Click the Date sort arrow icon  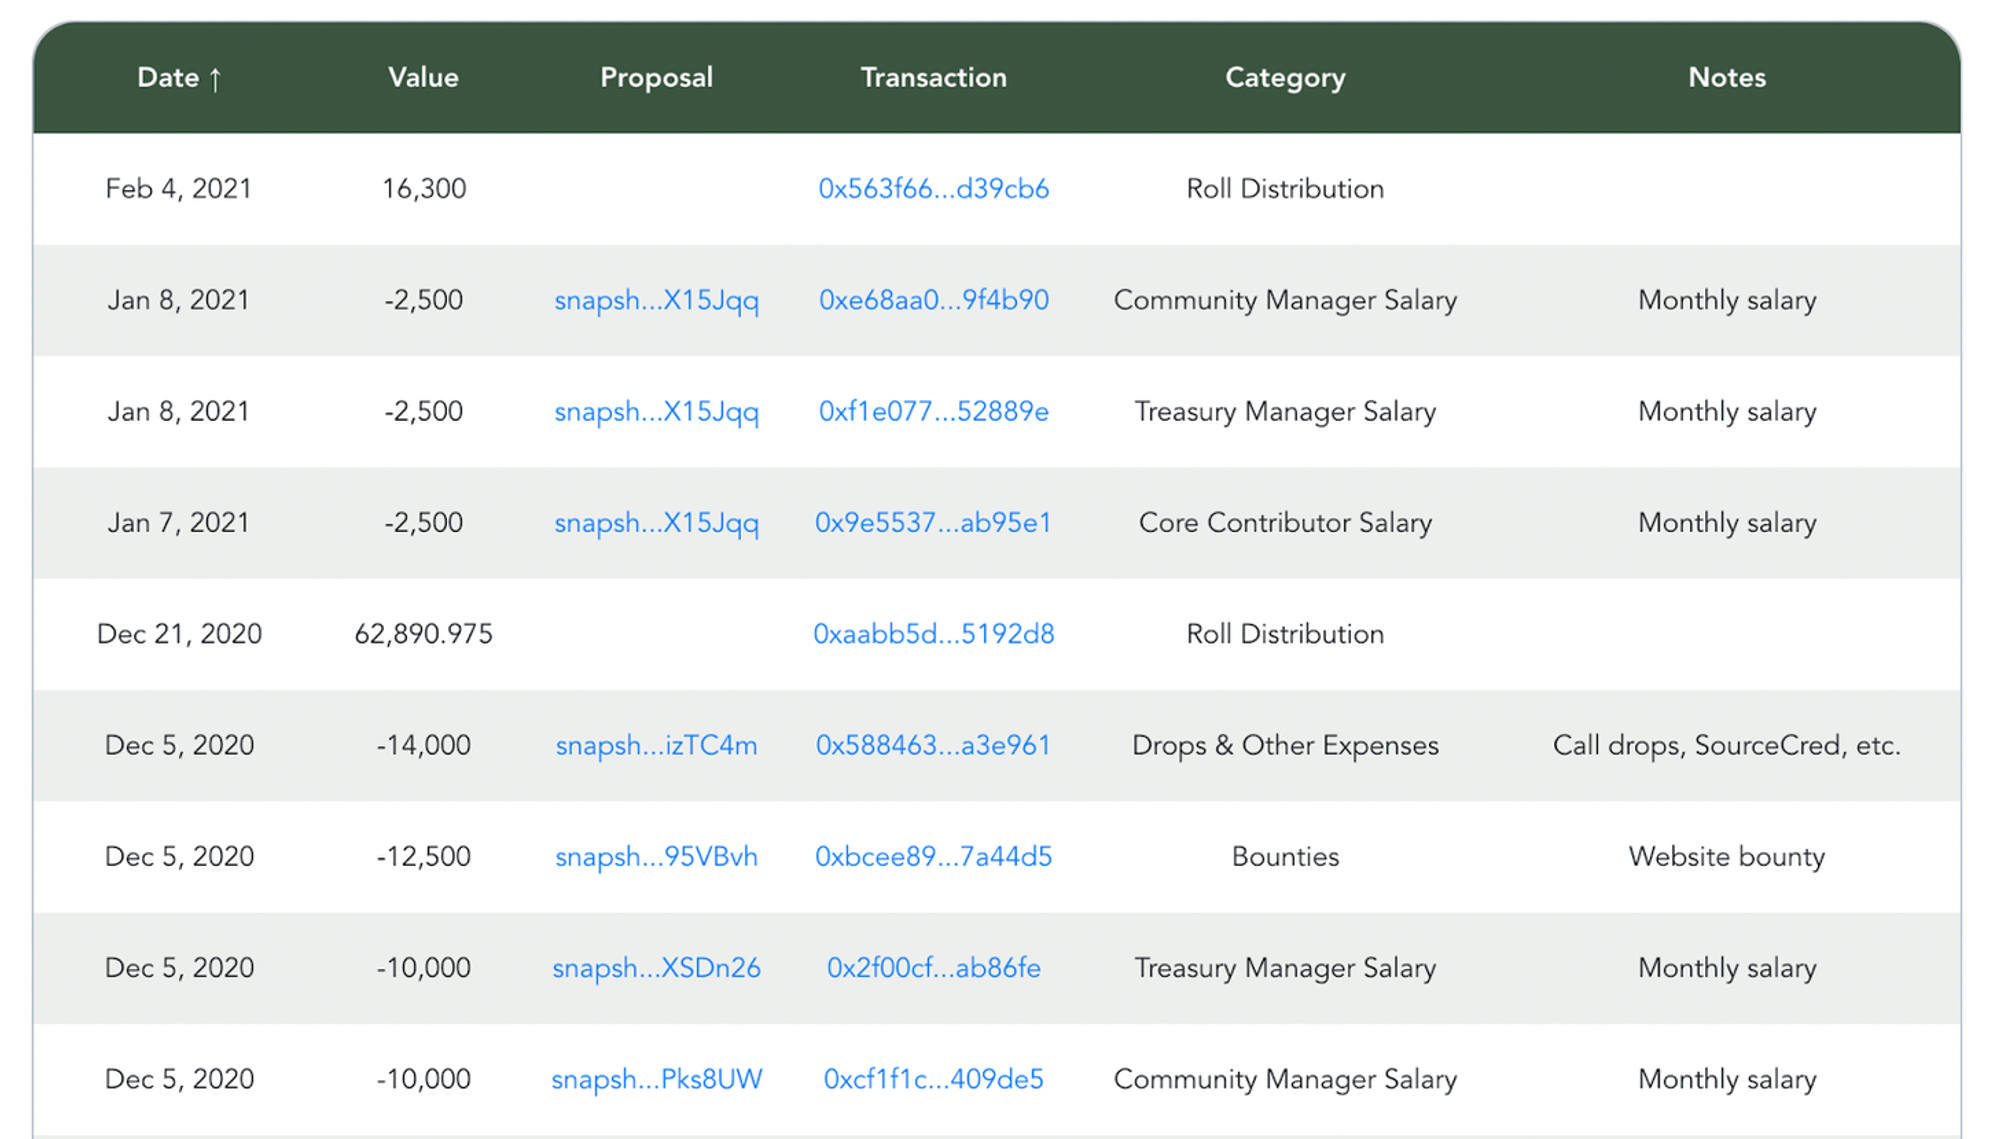tap(215, 79)
